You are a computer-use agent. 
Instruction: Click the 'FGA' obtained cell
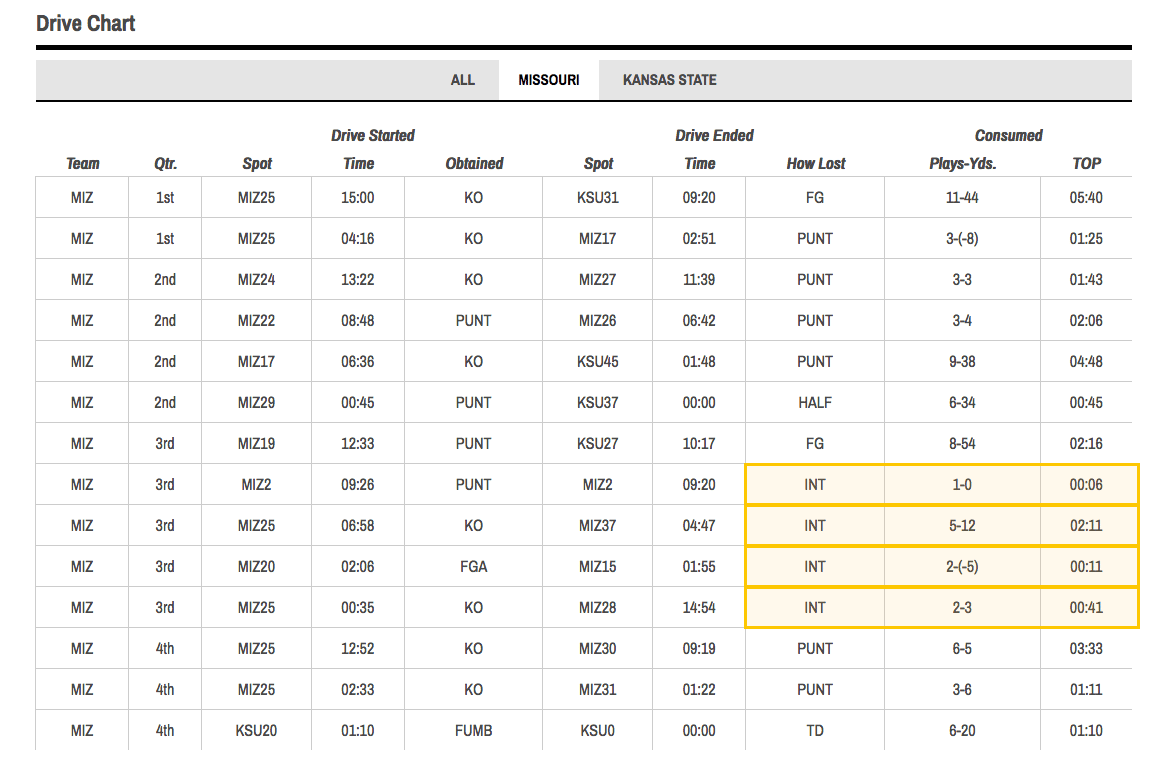pyautogui.click(x=473, y=567)
